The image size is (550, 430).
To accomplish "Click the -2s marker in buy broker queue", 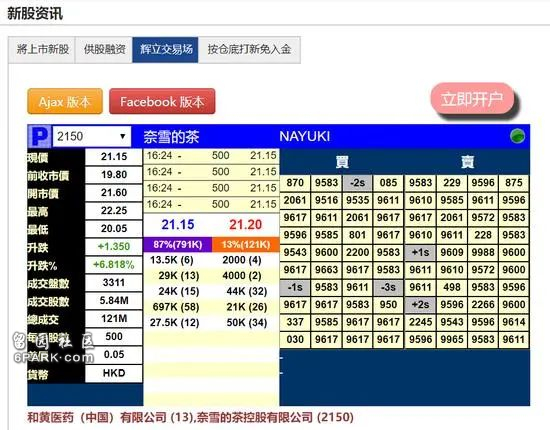I will tap(357, 183).
